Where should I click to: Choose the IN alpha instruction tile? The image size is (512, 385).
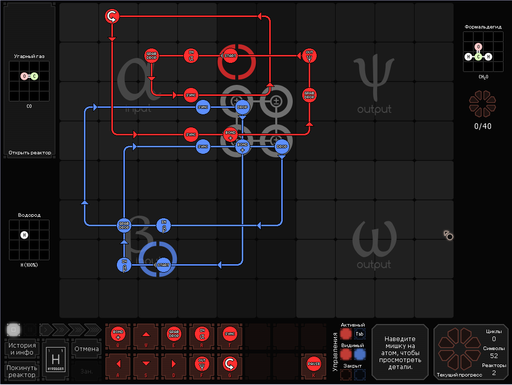[x=202, y=335]
